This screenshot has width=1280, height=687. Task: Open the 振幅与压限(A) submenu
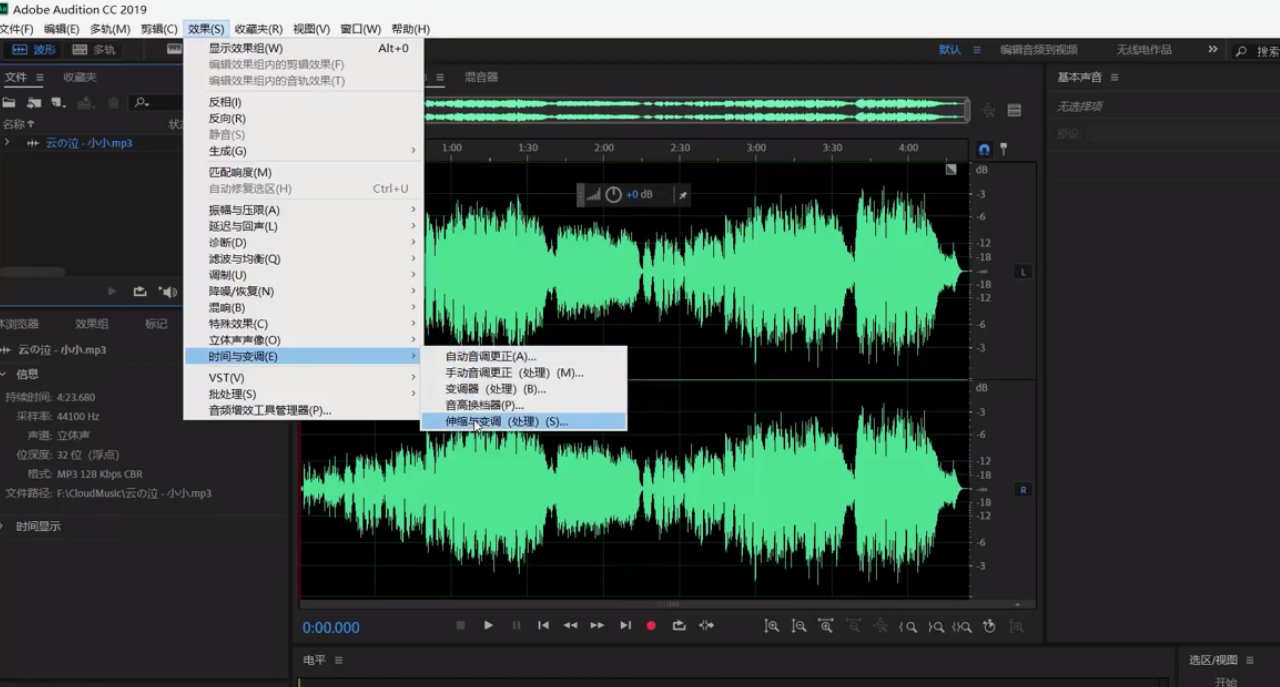[x=304, y=210]
